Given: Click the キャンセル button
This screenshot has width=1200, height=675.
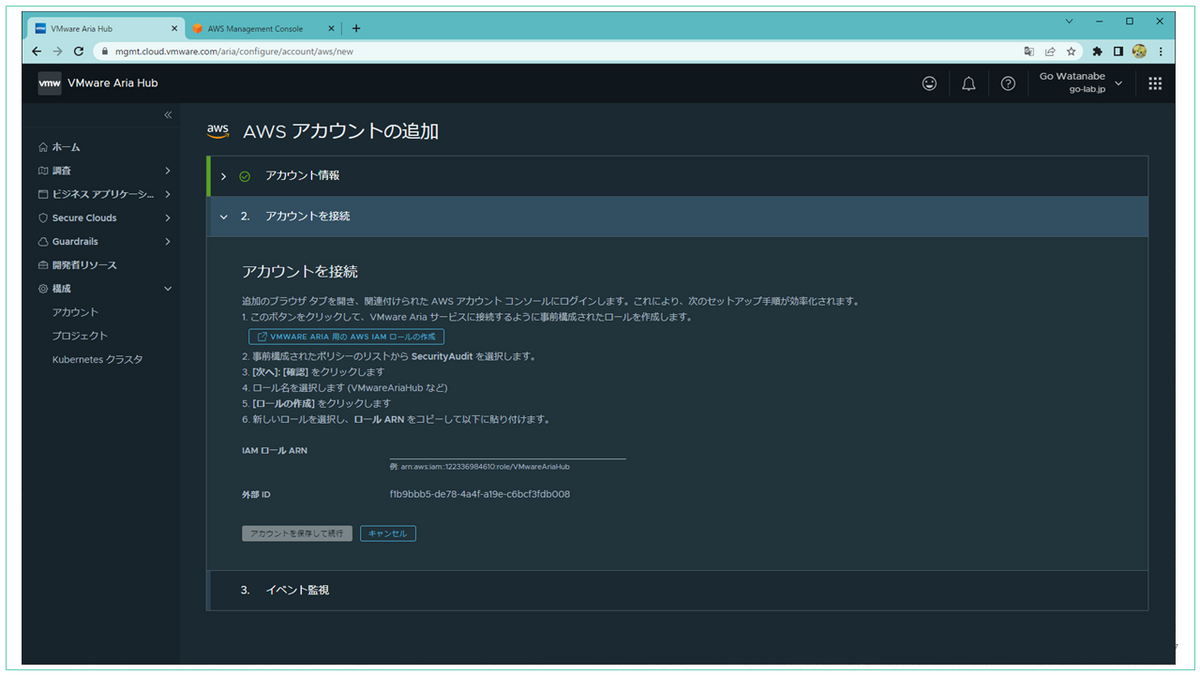Looking at the screenshot, I should [388, 534].
